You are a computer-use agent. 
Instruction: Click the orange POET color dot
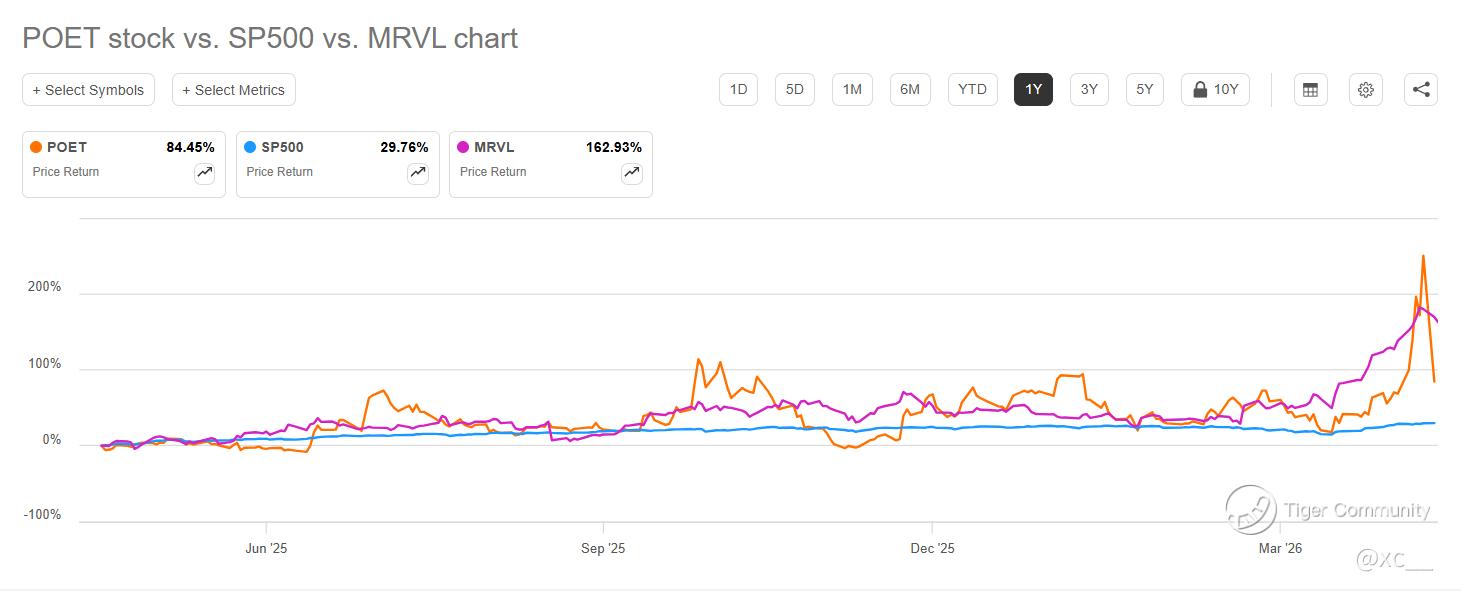[x=36, y=147]
